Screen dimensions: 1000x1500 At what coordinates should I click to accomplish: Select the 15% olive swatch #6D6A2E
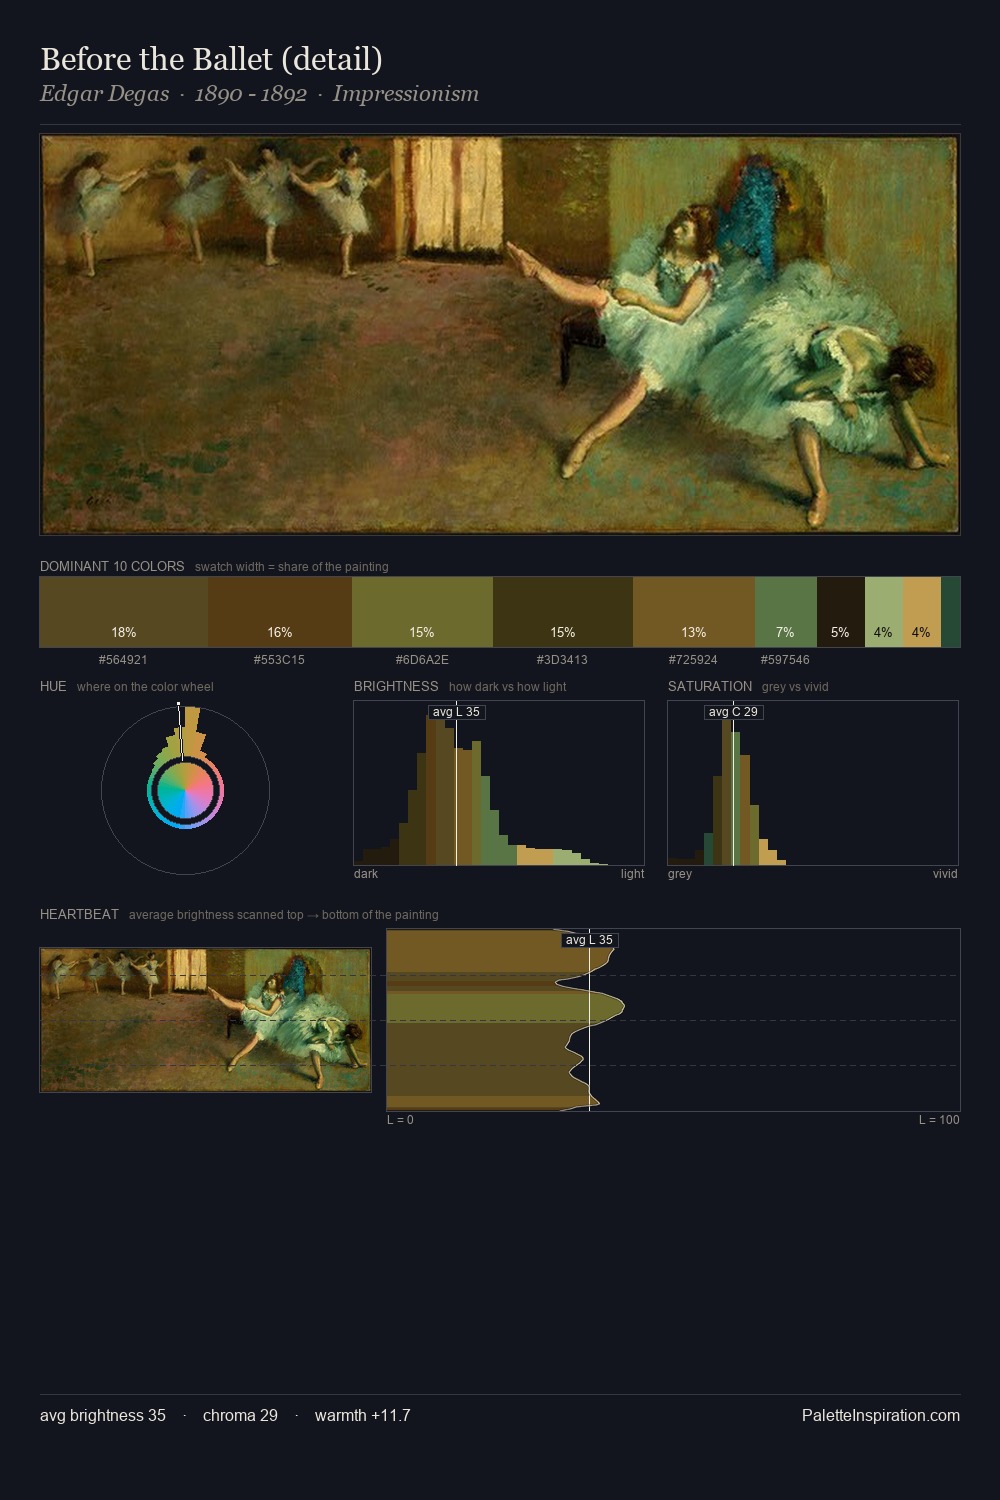pos(422,612)
